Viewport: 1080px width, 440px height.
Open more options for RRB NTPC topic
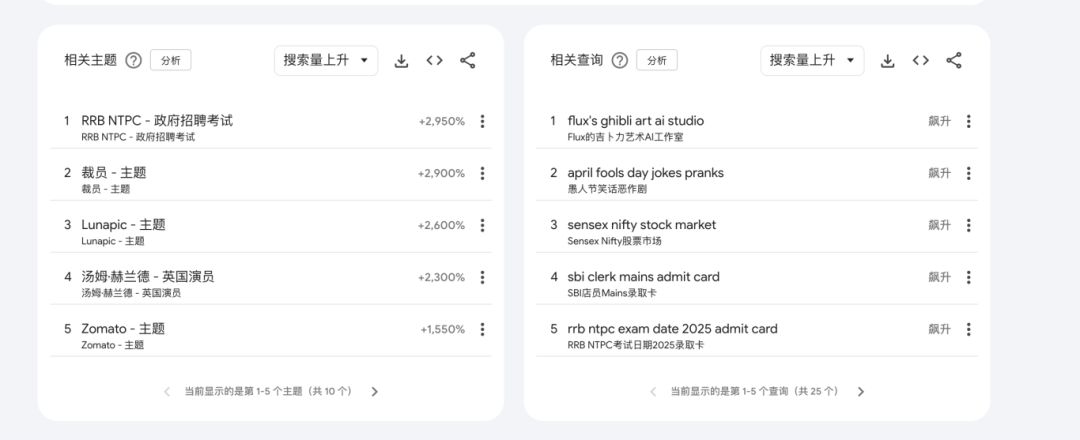[482, 122]
